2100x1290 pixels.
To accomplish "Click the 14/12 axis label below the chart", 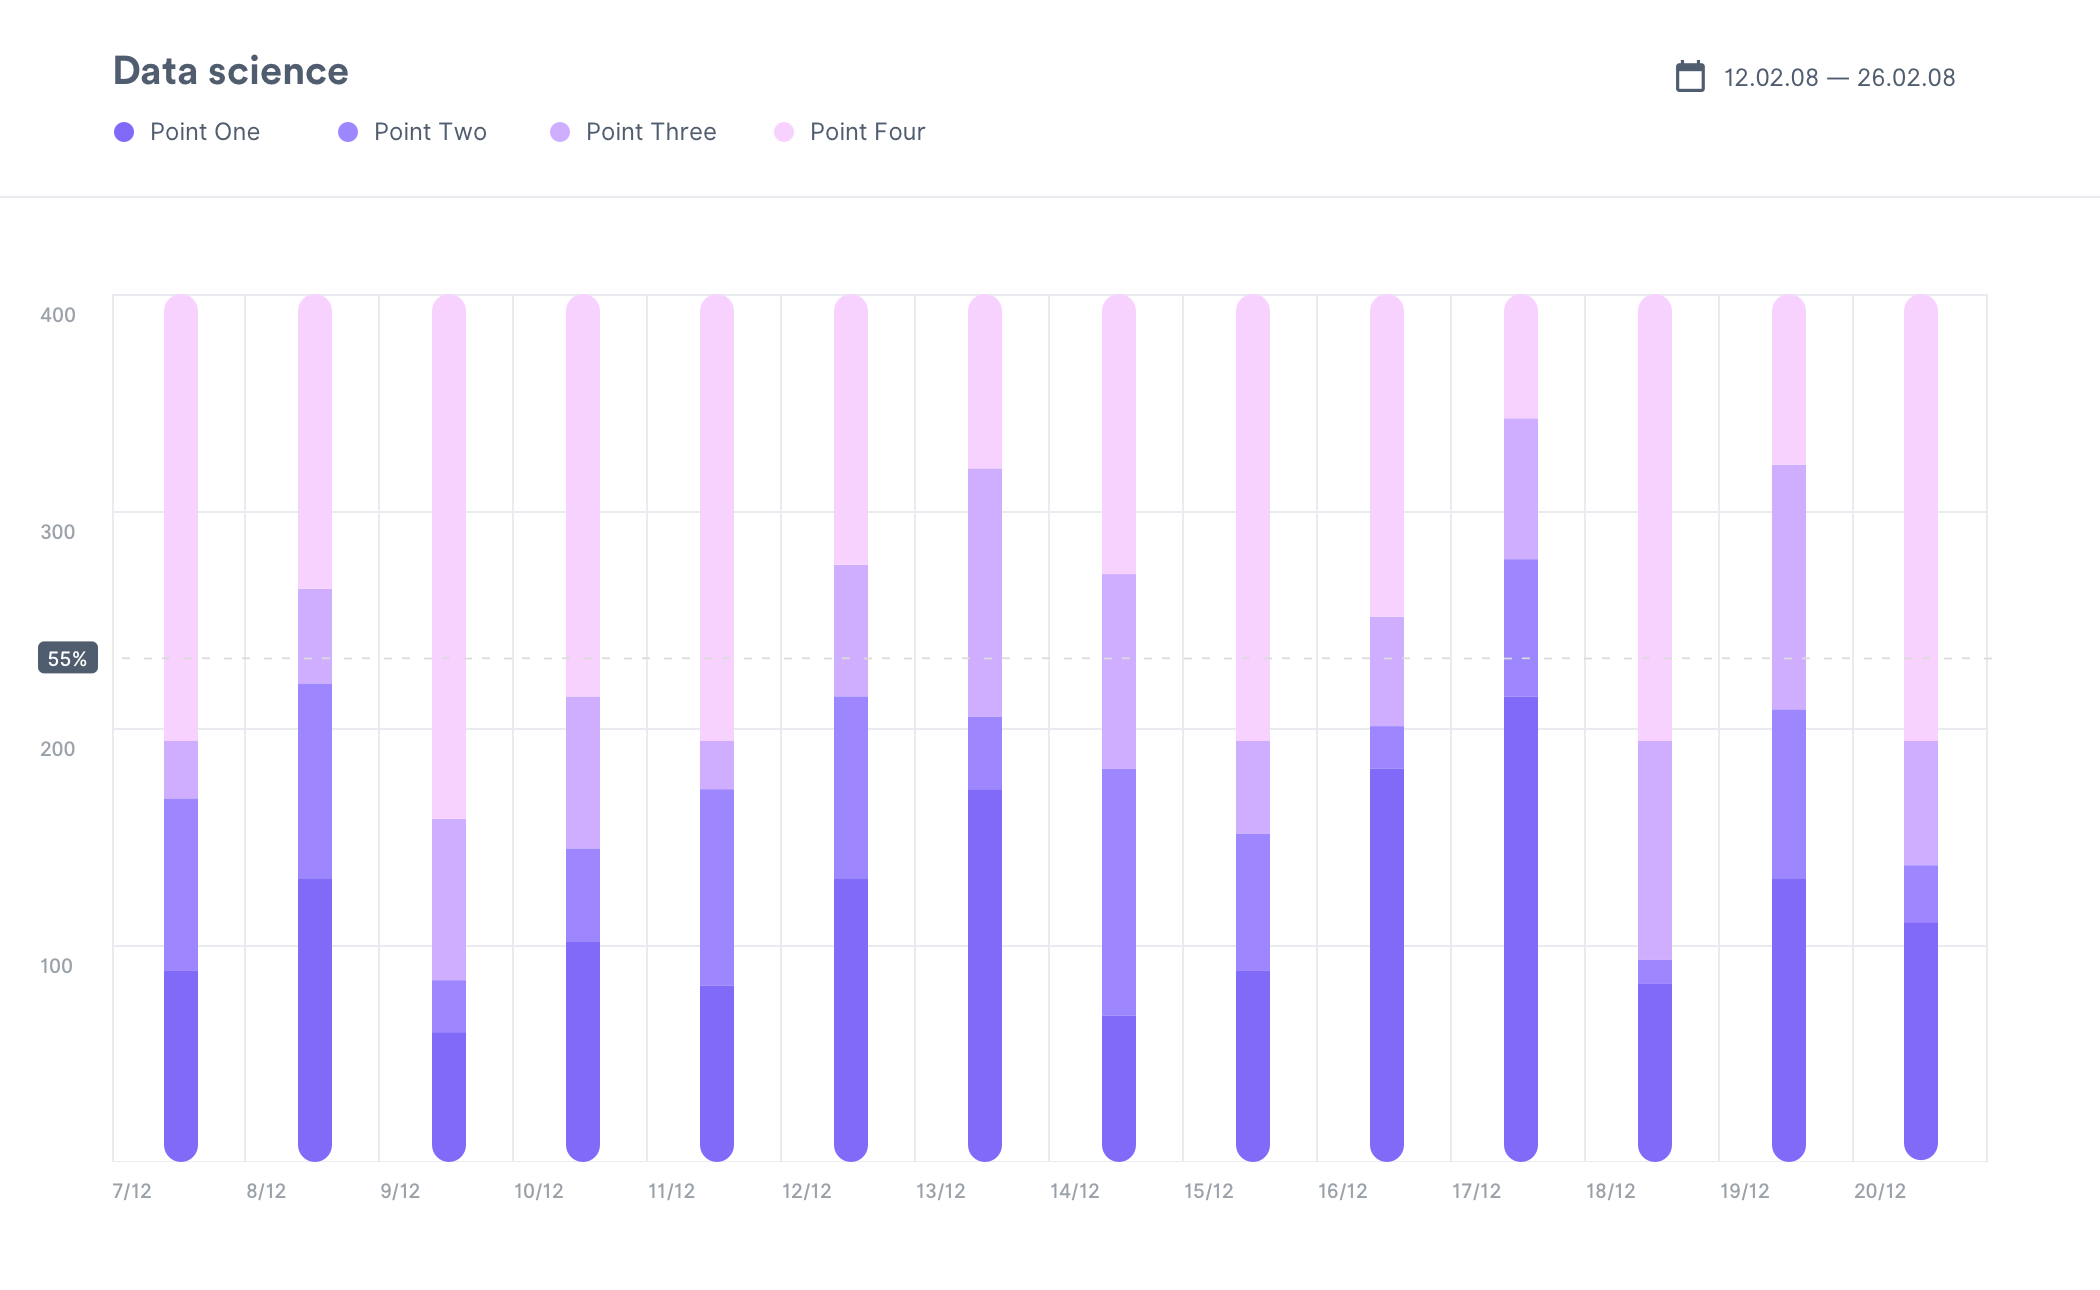I will [1075, 1192].
